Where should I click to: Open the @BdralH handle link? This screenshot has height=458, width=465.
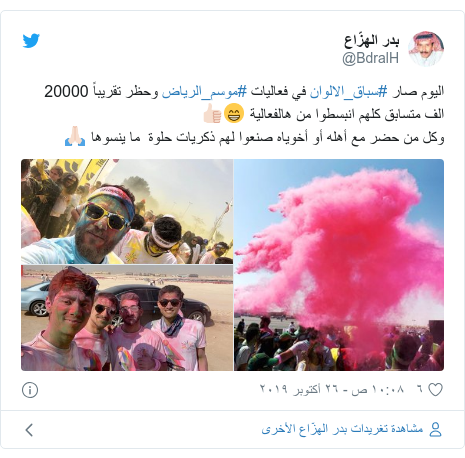coord(370,58)
